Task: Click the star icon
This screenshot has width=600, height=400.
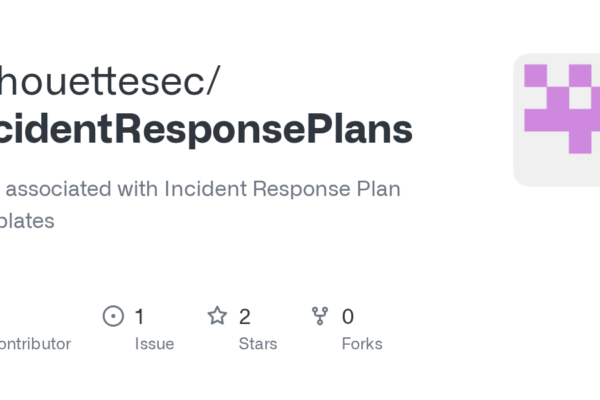Action: (217, 317)
